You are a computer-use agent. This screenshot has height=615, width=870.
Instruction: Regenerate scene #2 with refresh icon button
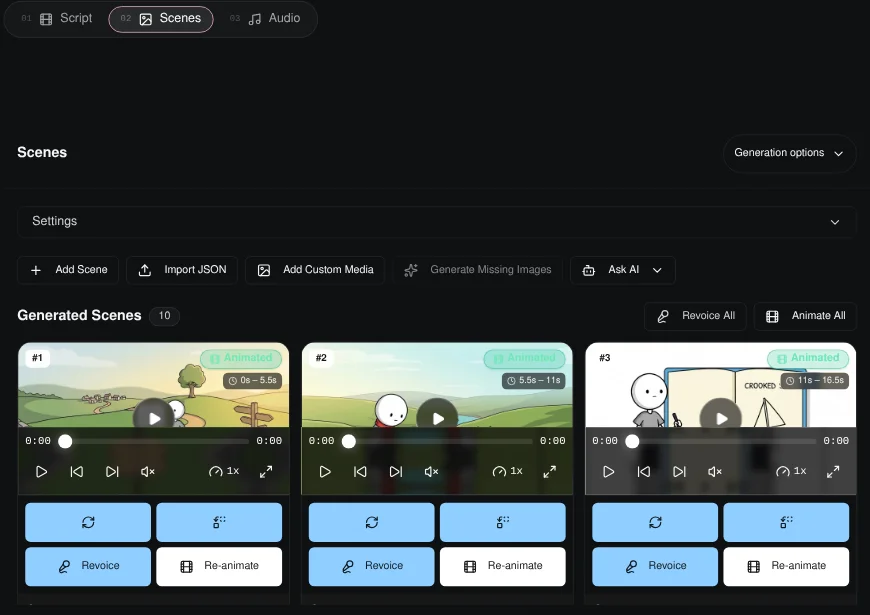pos(371,522)
